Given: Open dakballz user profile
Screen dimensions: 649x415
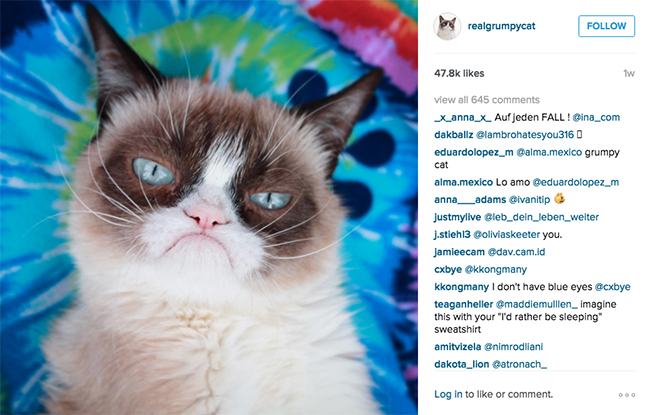Looking at the screenshot, I should 454,135.
